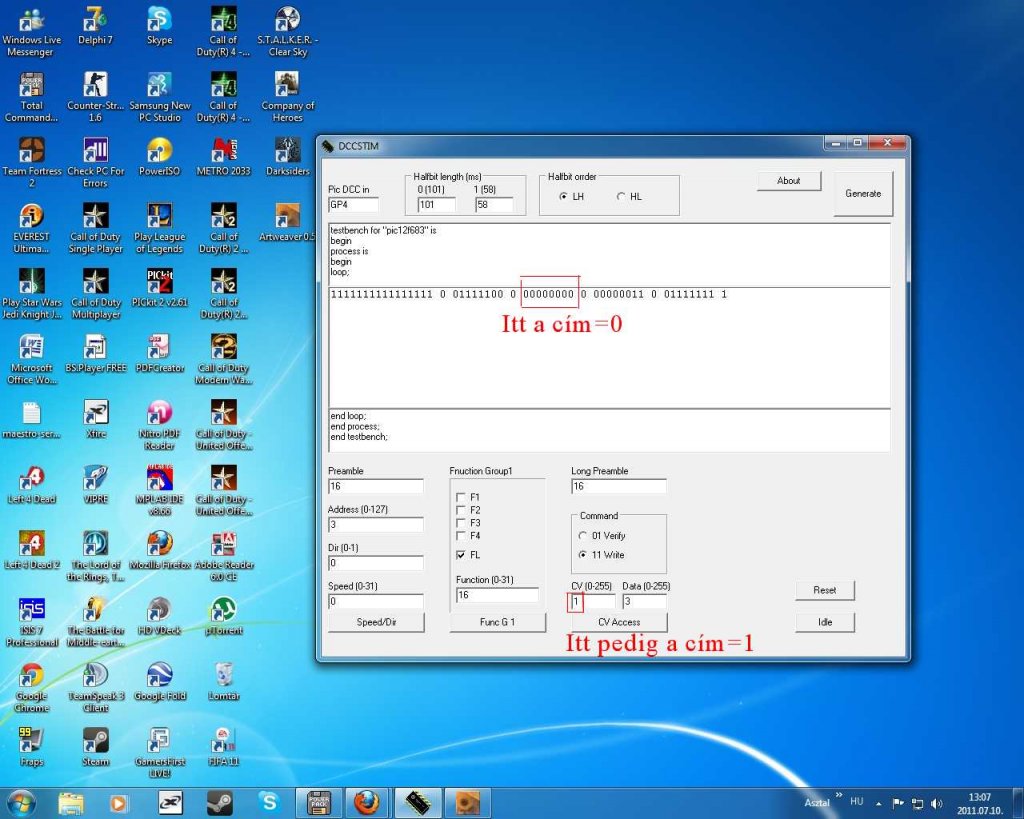The image size is (1024, 819).
Task: Open Nitro PDF Reader desktop icon
Action: 159,426
